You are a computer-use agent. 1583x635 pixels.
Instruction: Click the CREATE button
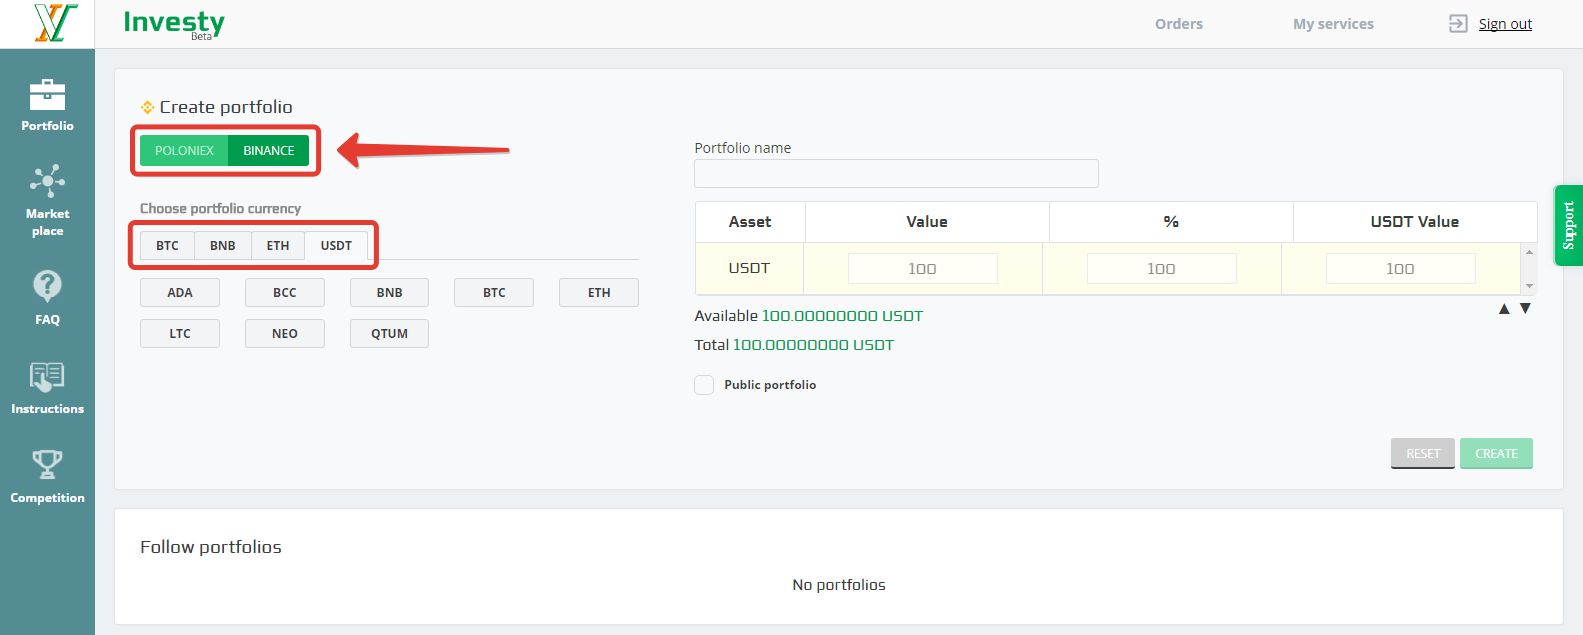coord(1496,453)
